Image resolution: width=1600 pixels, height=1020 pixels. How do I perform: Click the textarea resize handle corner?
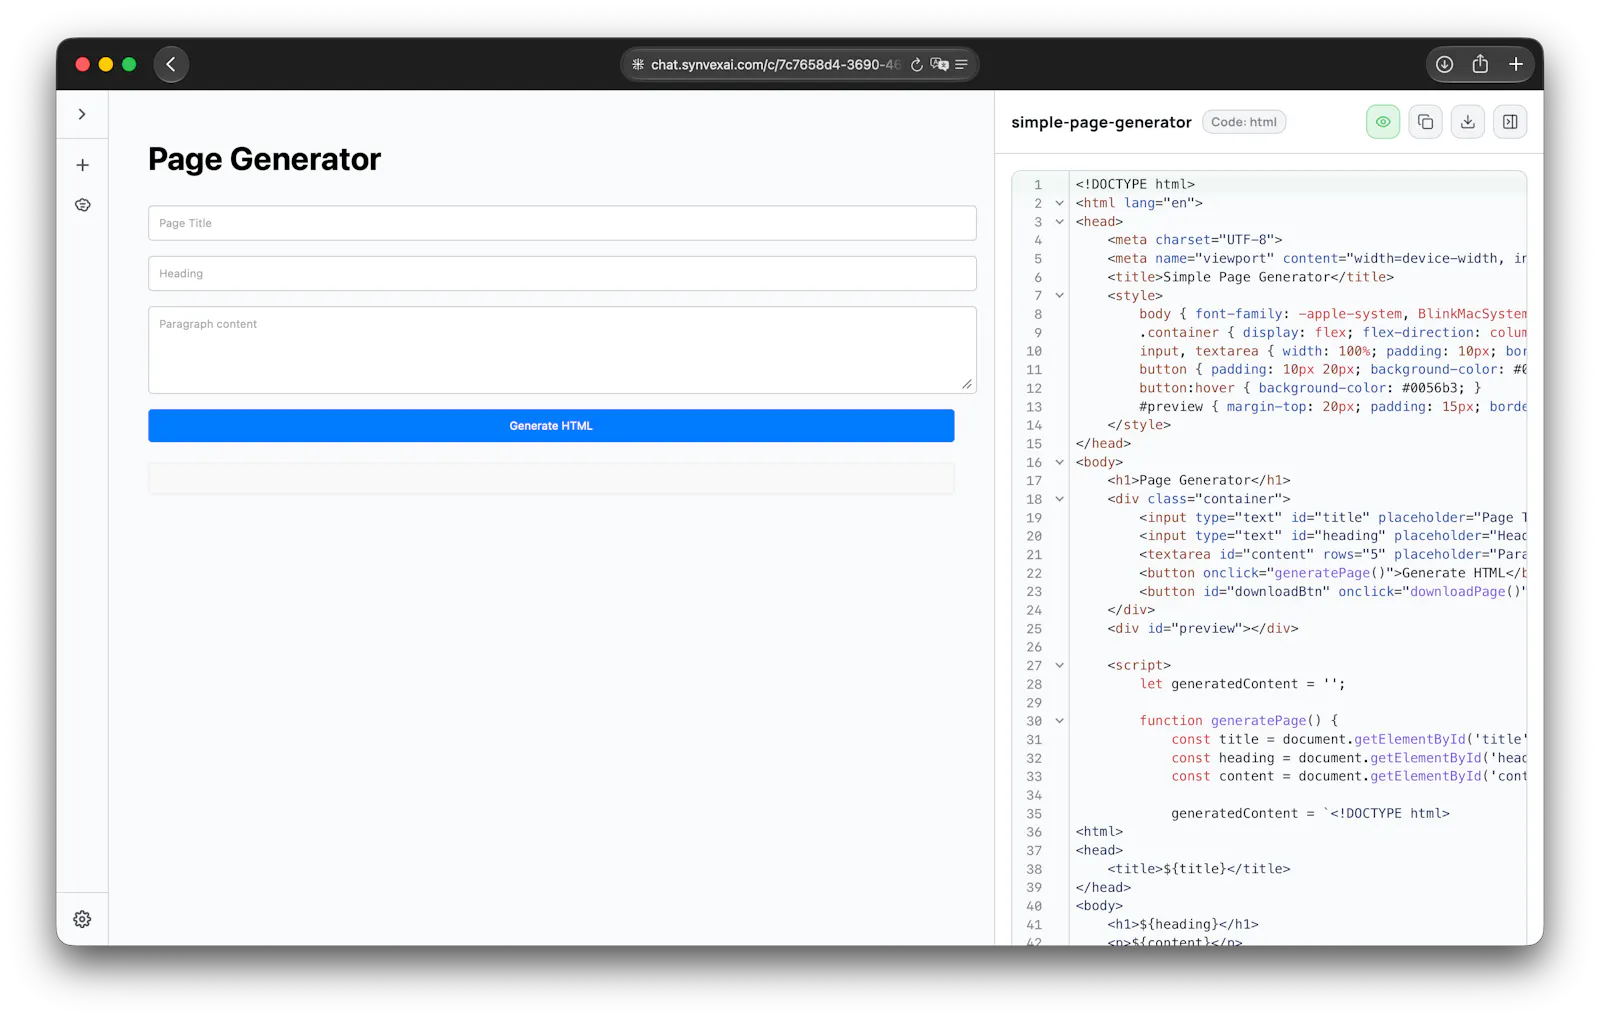[x=967, y=384]
